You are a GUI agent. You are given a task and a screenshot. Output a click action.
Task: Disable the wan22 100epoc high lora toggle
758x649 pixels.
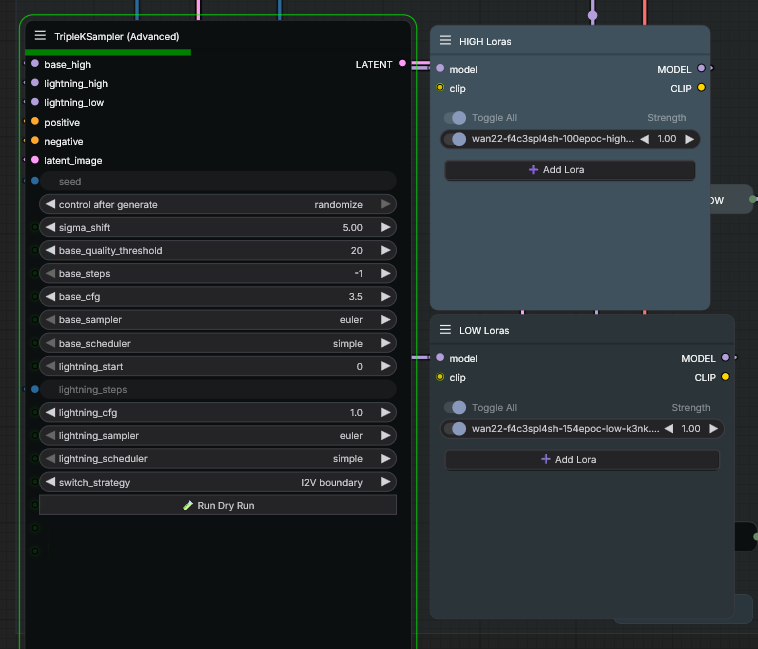click(456, 139)
